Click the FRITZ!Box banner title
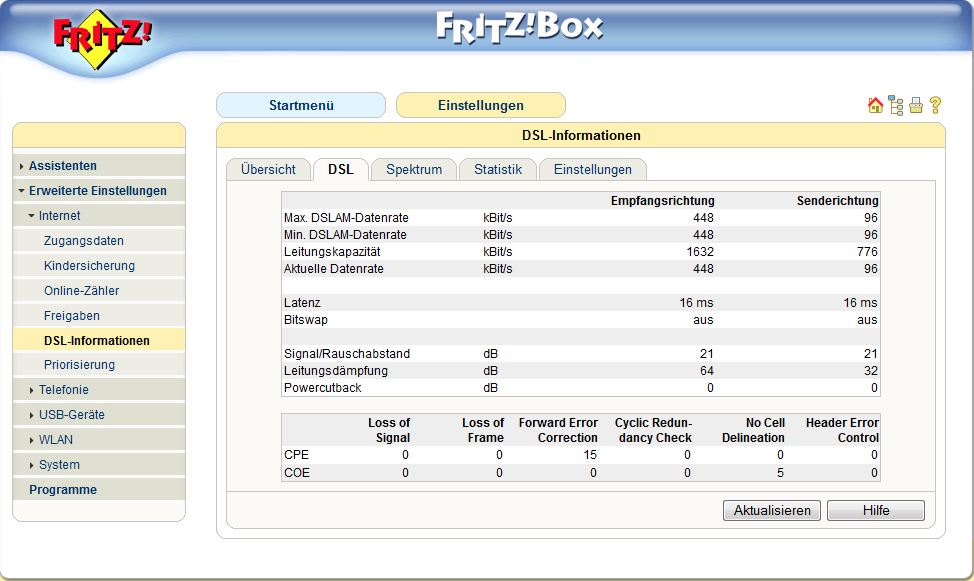This screenshot has width=974, height=581. [x=519, y=28]
